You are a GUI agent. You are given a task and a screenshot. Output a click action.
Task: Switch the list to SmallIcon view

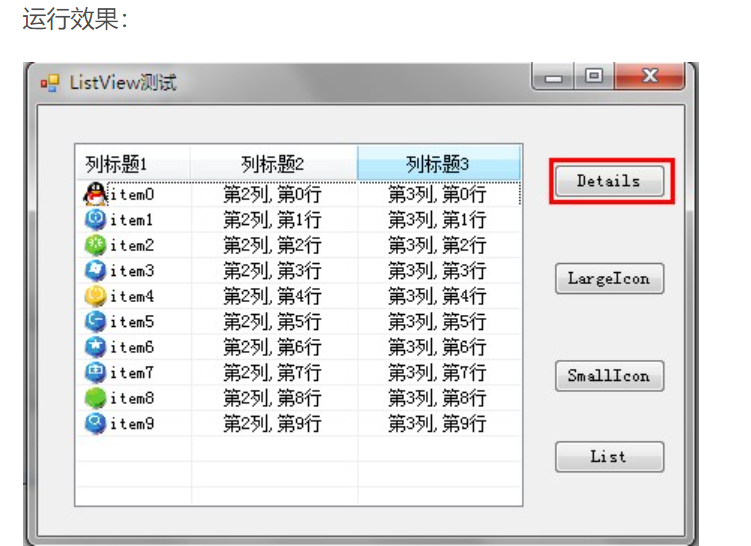[609, 376]
